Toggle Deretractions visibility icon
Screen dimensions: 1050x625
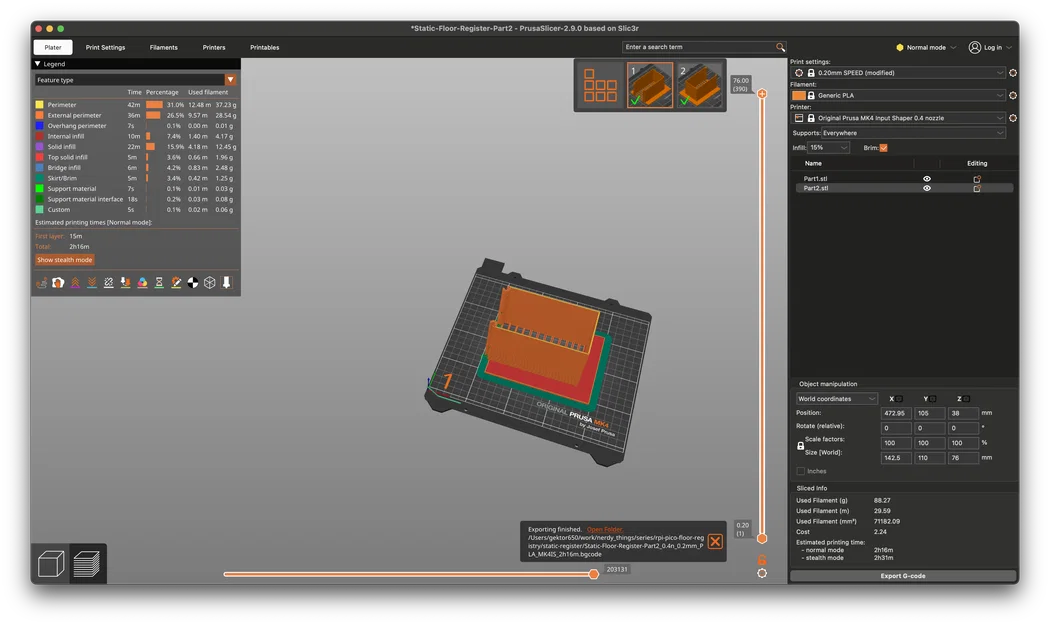92,283
